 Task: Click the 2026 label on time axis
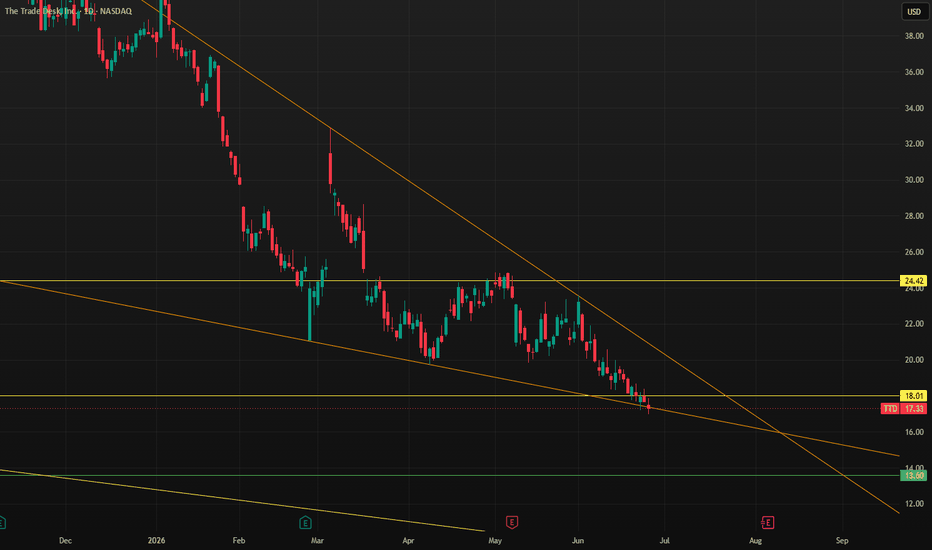point(156,540)
